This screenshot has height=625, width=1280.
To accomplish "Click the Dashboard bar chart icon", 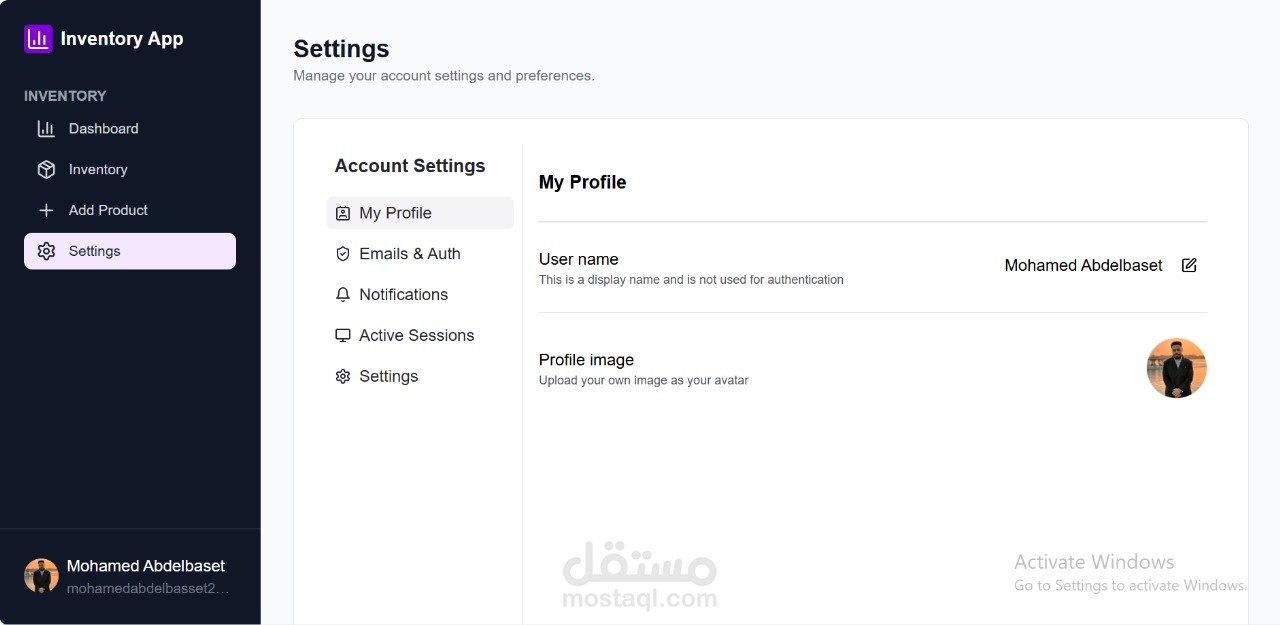I will point(46,129).
